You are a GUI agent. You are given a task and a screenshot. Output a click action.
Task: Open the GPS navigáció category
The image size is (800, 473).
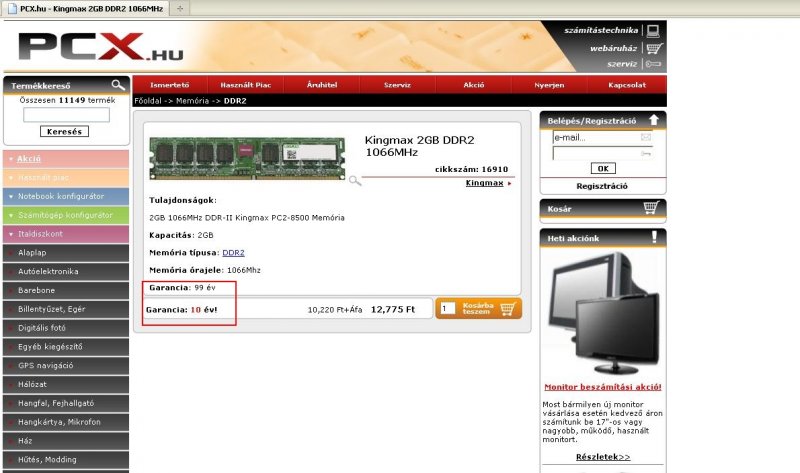(x=66, y=366)
